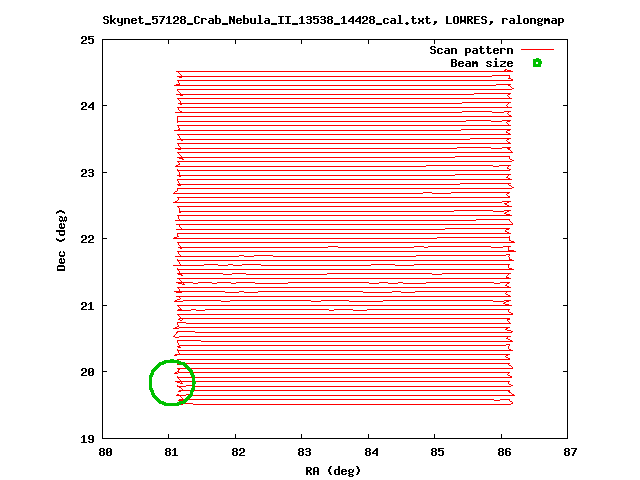Click the green beam size legend marker
This screenshot has width=640, height=480.
(537, 63)
